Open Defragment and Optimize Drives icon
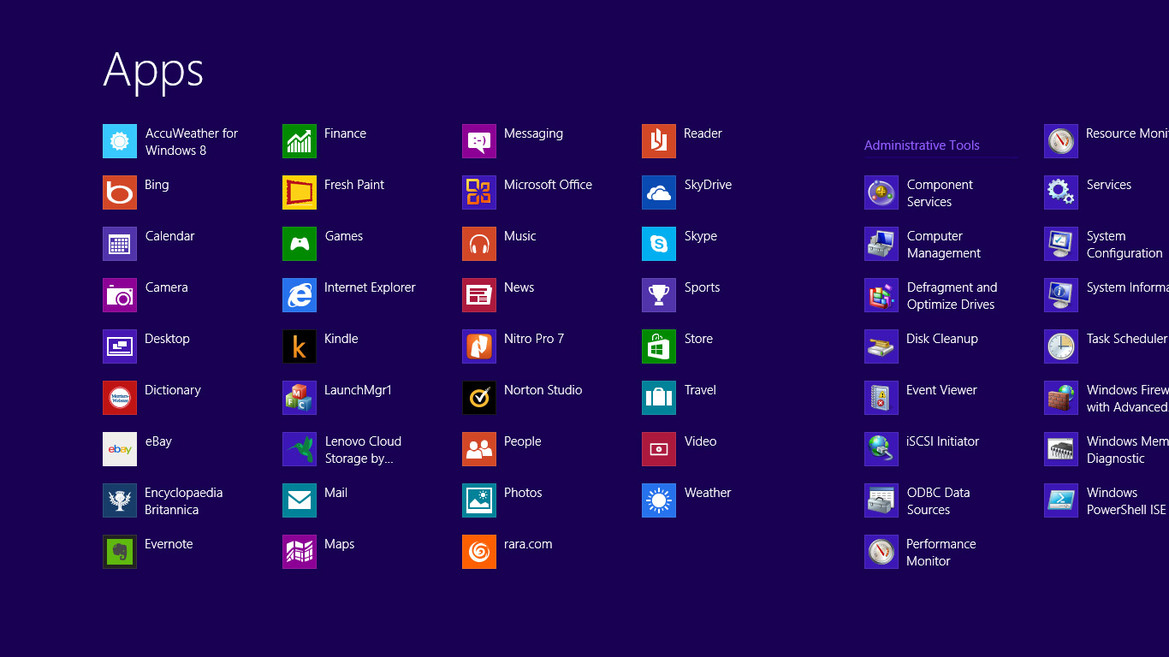The image size is (1169, 657). tap(881, 295)
